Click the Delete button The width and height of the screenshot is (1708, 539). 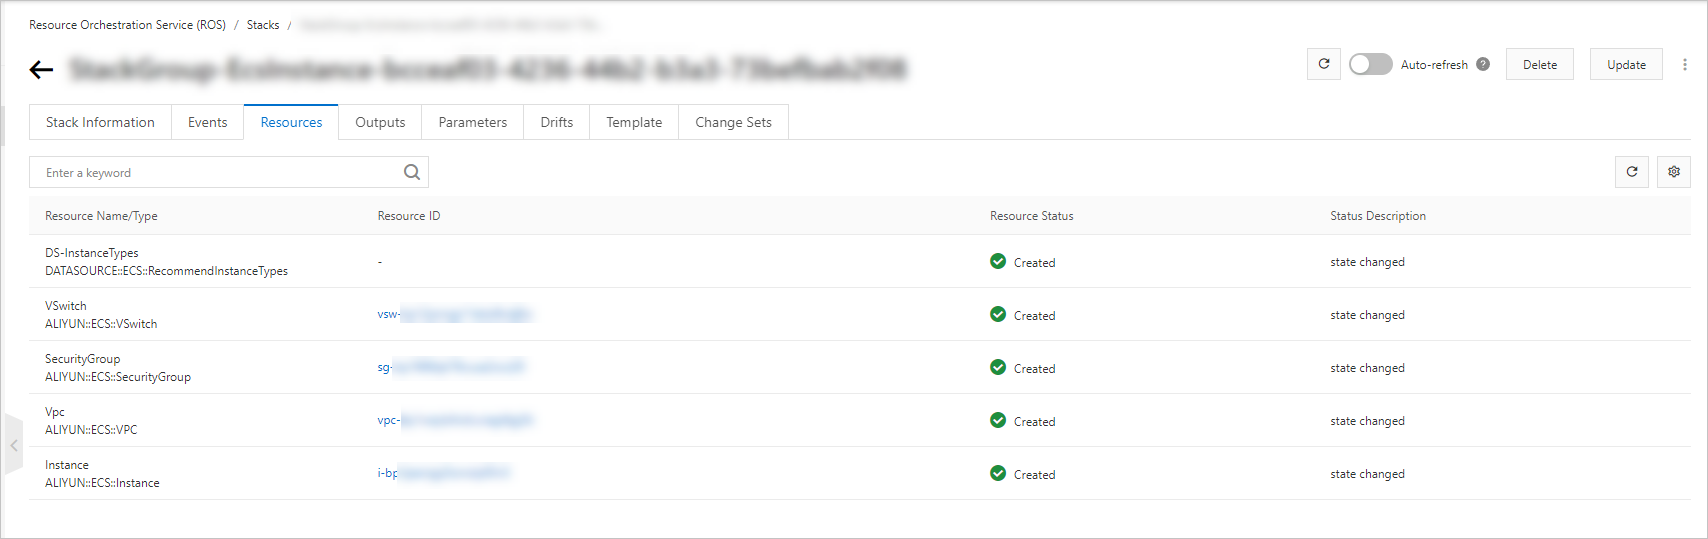[x=1539, y=64]
